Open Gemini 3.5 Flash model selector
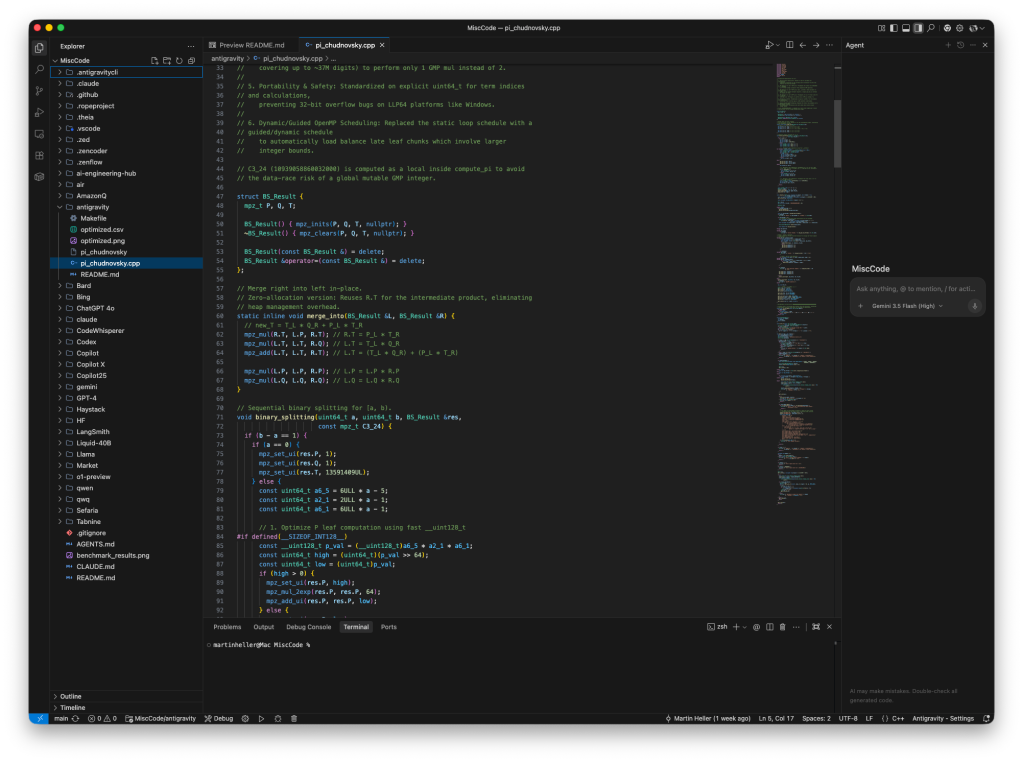Screen dimensions: 1023x762 [x=907, y=306]
